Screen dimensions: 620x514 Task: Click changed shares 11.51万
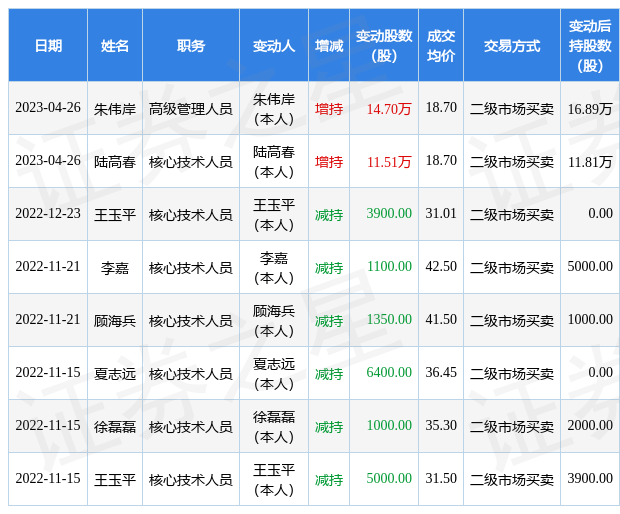pyautogui.click(x=389, y=162)
